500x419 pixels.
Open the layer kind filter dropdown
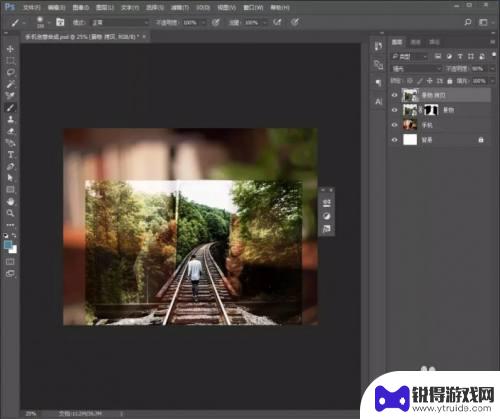[410, 57]
